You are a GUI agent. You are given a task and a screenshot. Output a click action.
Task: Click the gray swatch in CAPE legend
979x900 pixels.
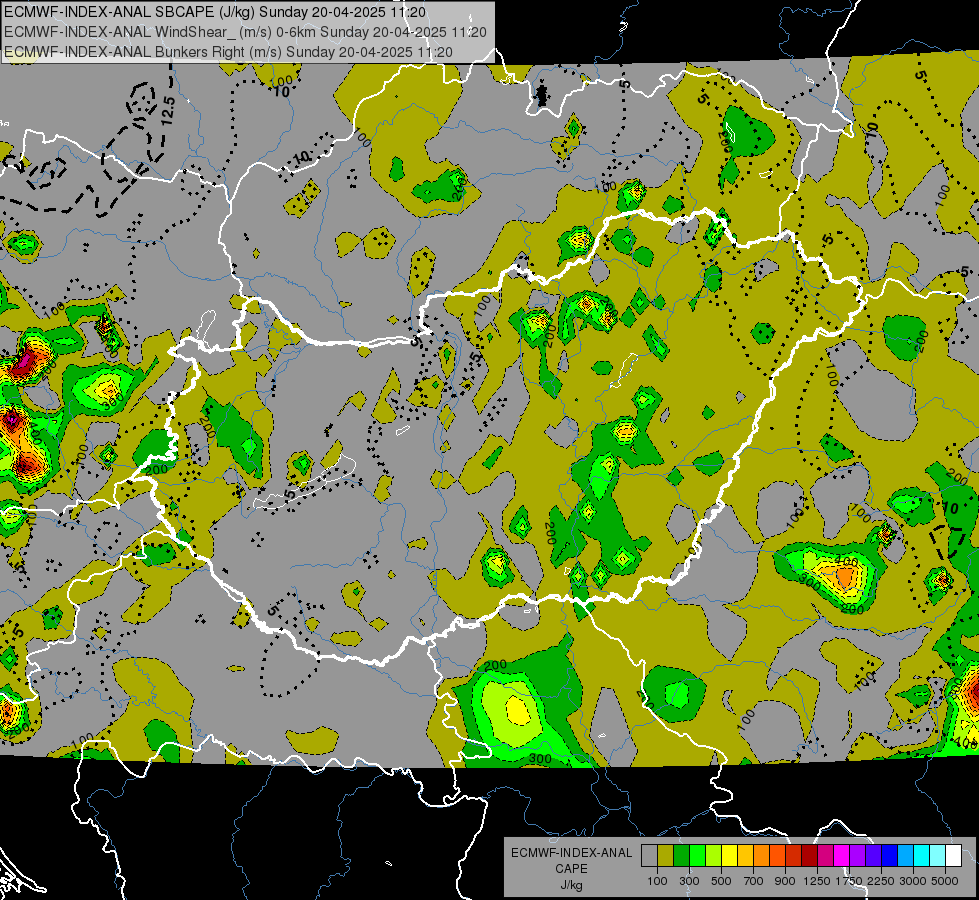point(649,855)
